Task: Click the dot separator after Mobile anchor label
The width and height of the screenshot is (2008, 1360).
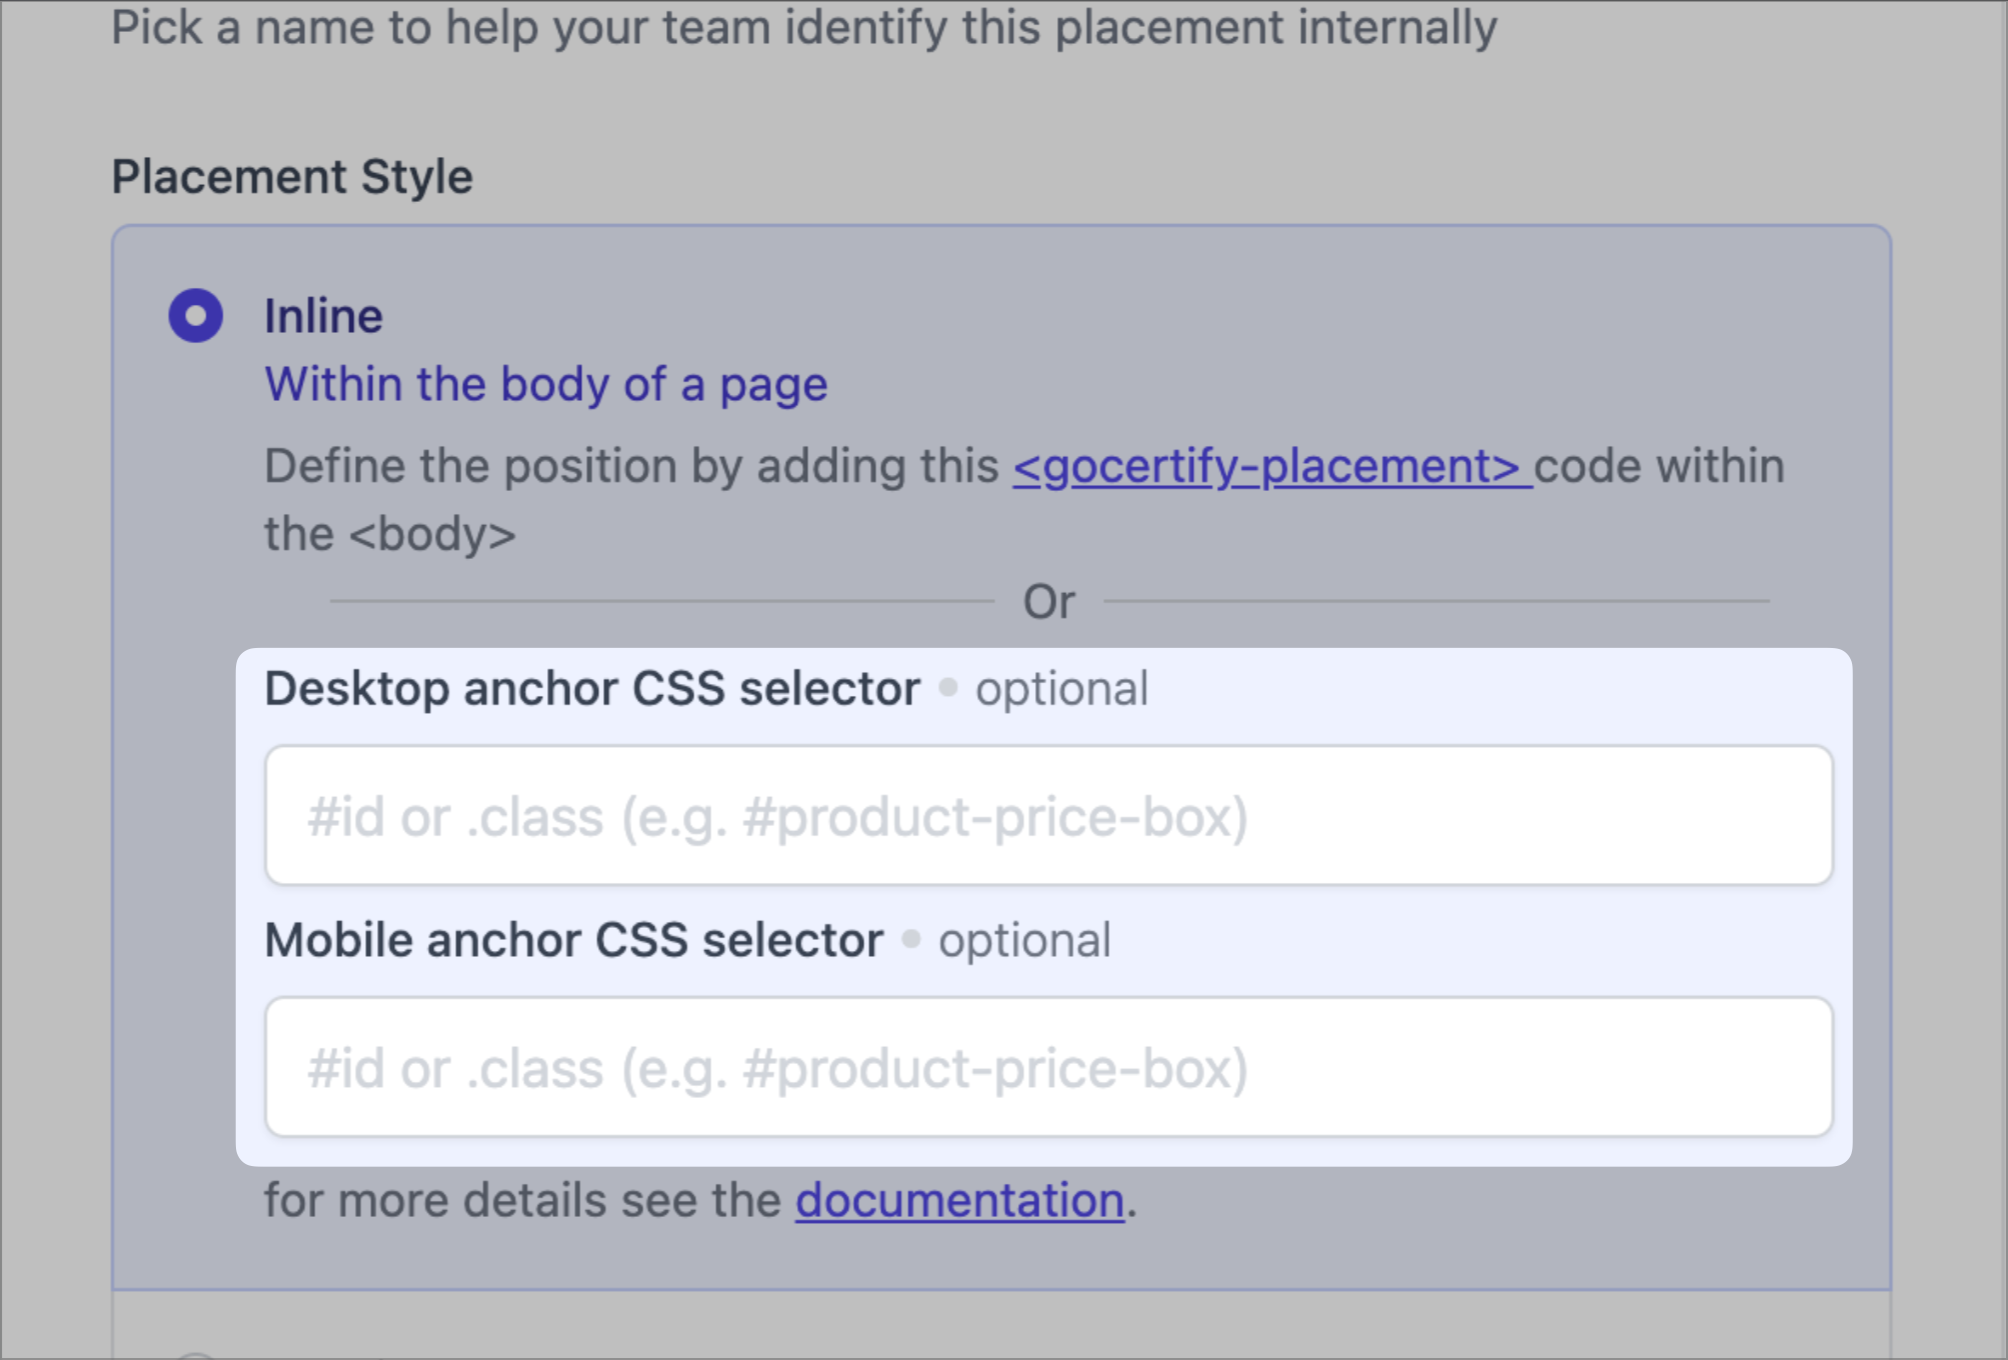Action: (x=911, y=939)
